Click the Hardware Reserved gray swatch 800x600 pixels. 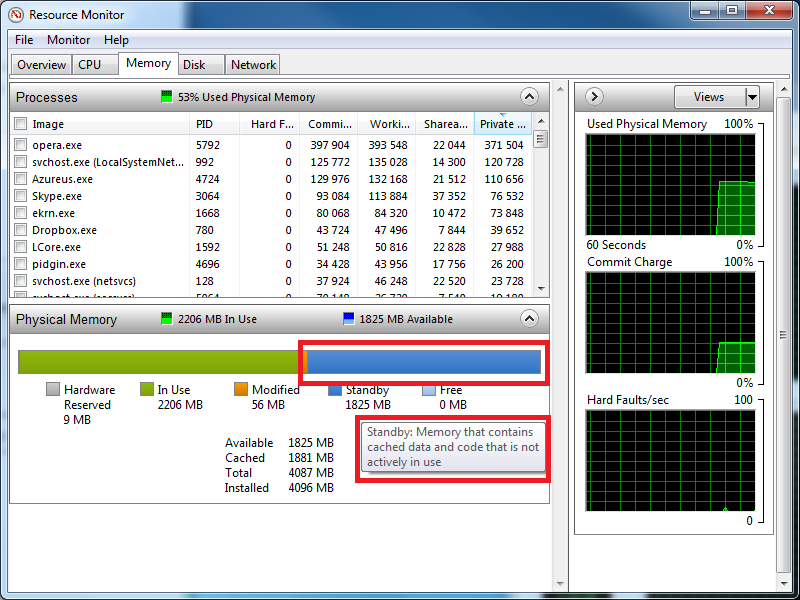(x=53, y=389)
